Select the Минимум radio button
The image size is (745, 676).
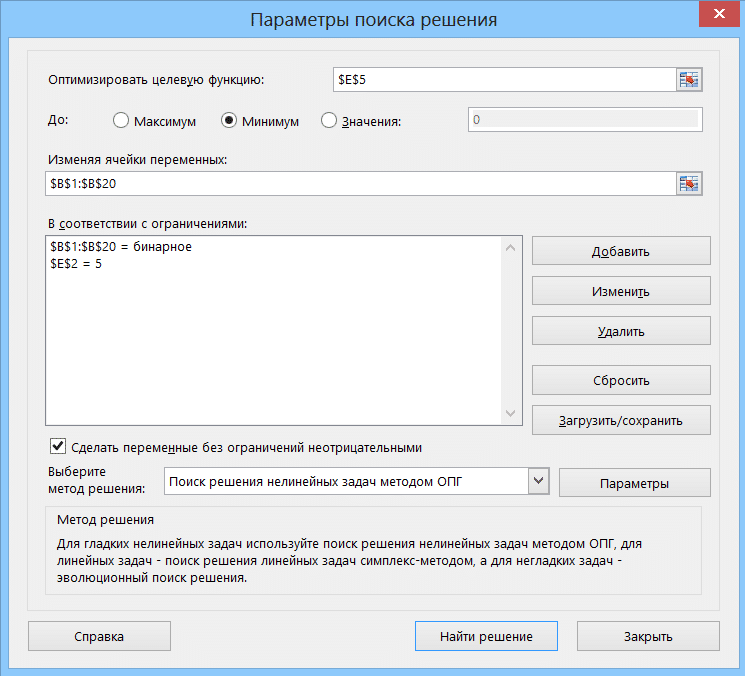[x=229, y=121]
